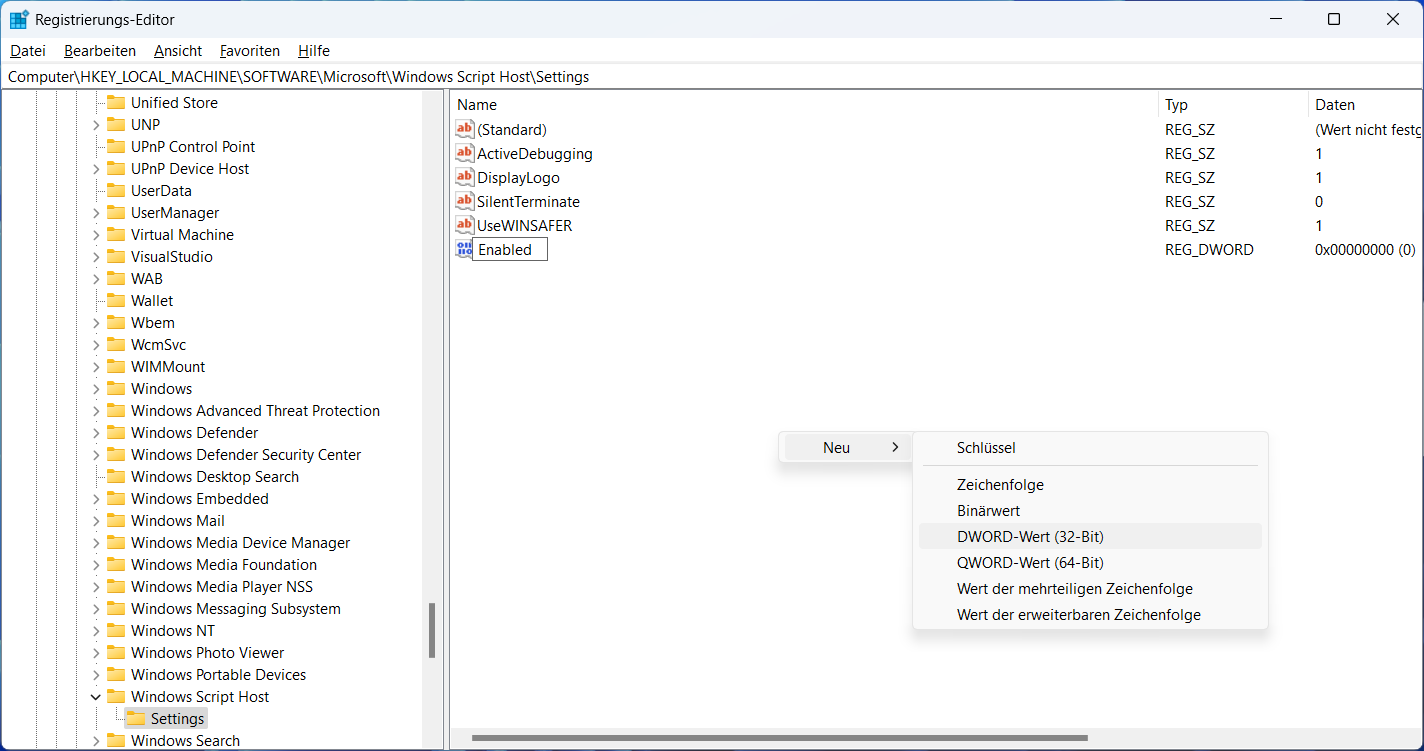The width and height of the screenshot is (1424, 751).
Task: Select Schlüssel in the Neu submenu
Action: pyautogui.click(x=1090, y=448)
